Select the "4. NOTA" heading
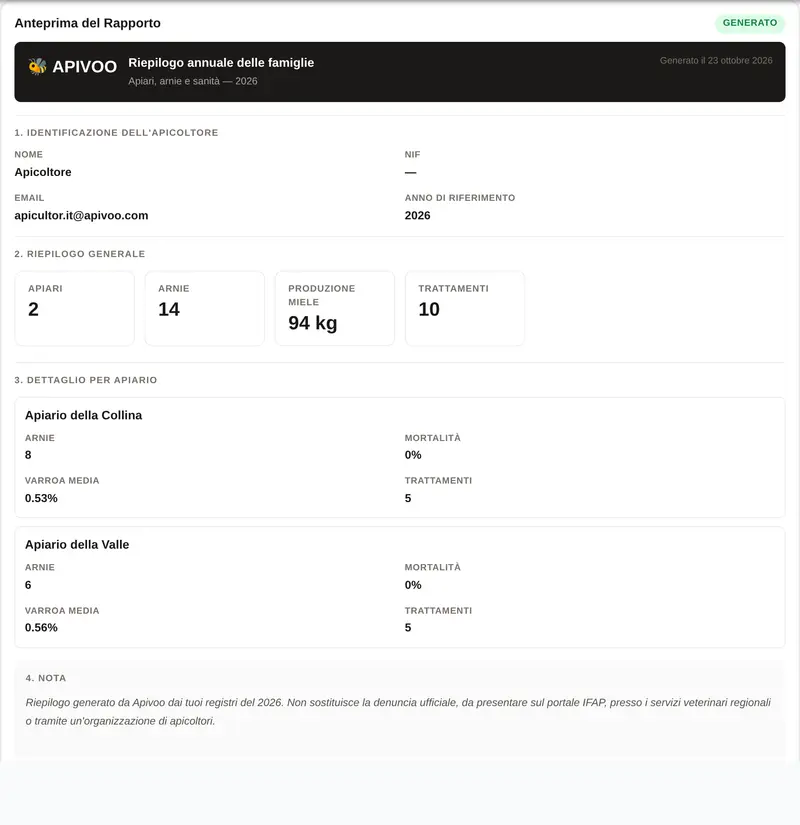This screenshot has height=825, width=800. click(x=46, y=678)
